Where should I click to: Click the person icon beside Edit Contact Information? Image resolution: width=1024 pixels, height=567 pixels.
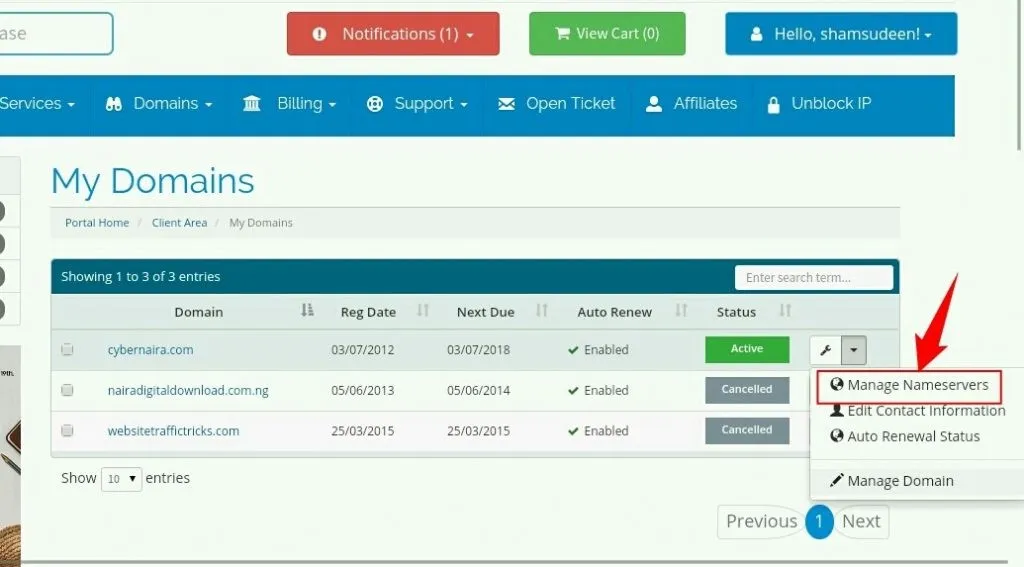[x=837, y=410]
